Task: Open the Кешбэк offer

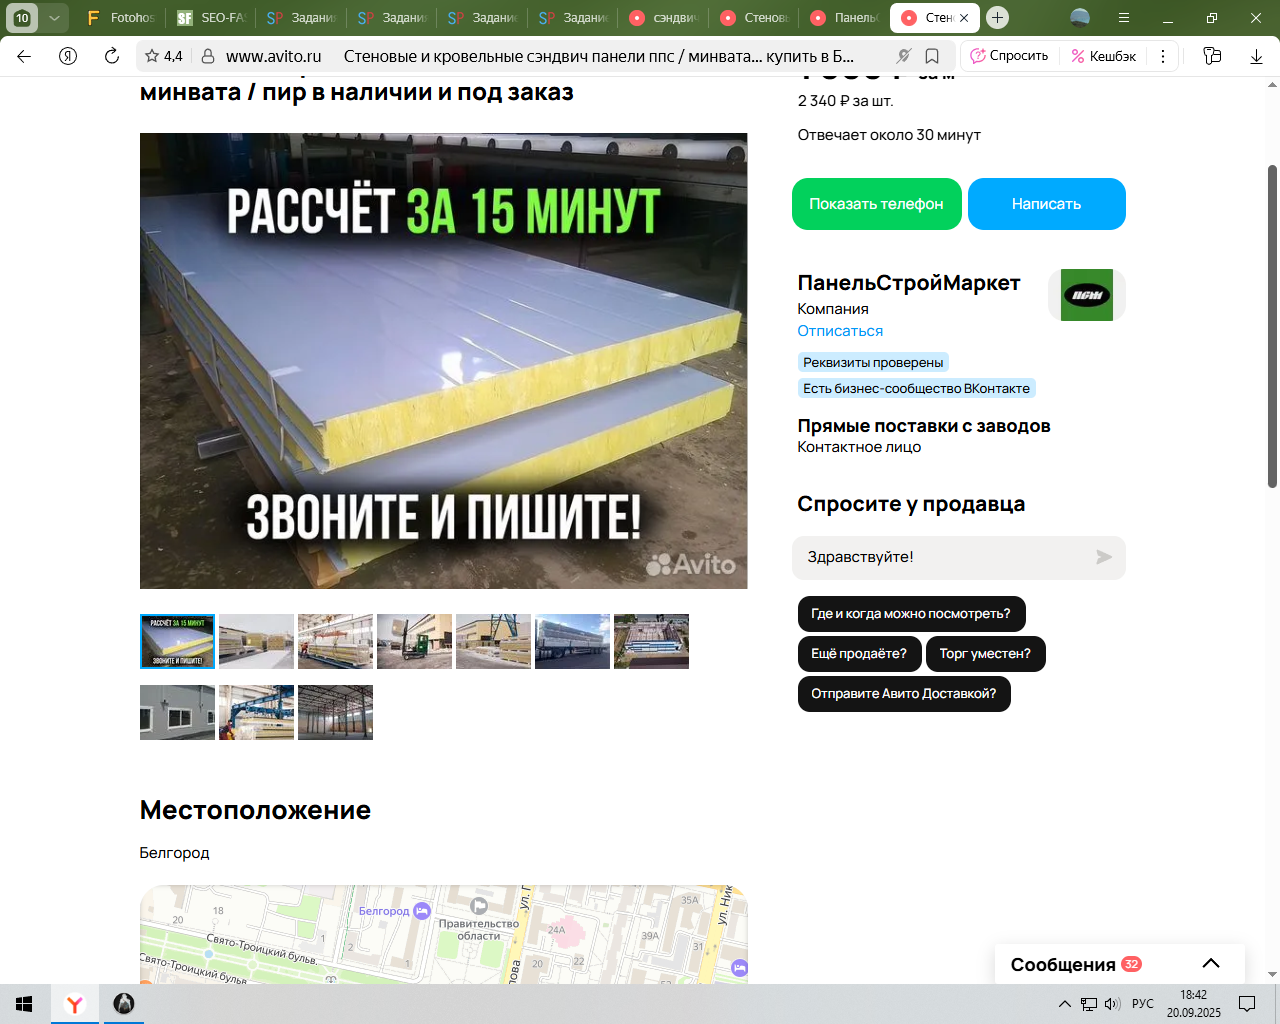Action: (x=1103, y=56)
